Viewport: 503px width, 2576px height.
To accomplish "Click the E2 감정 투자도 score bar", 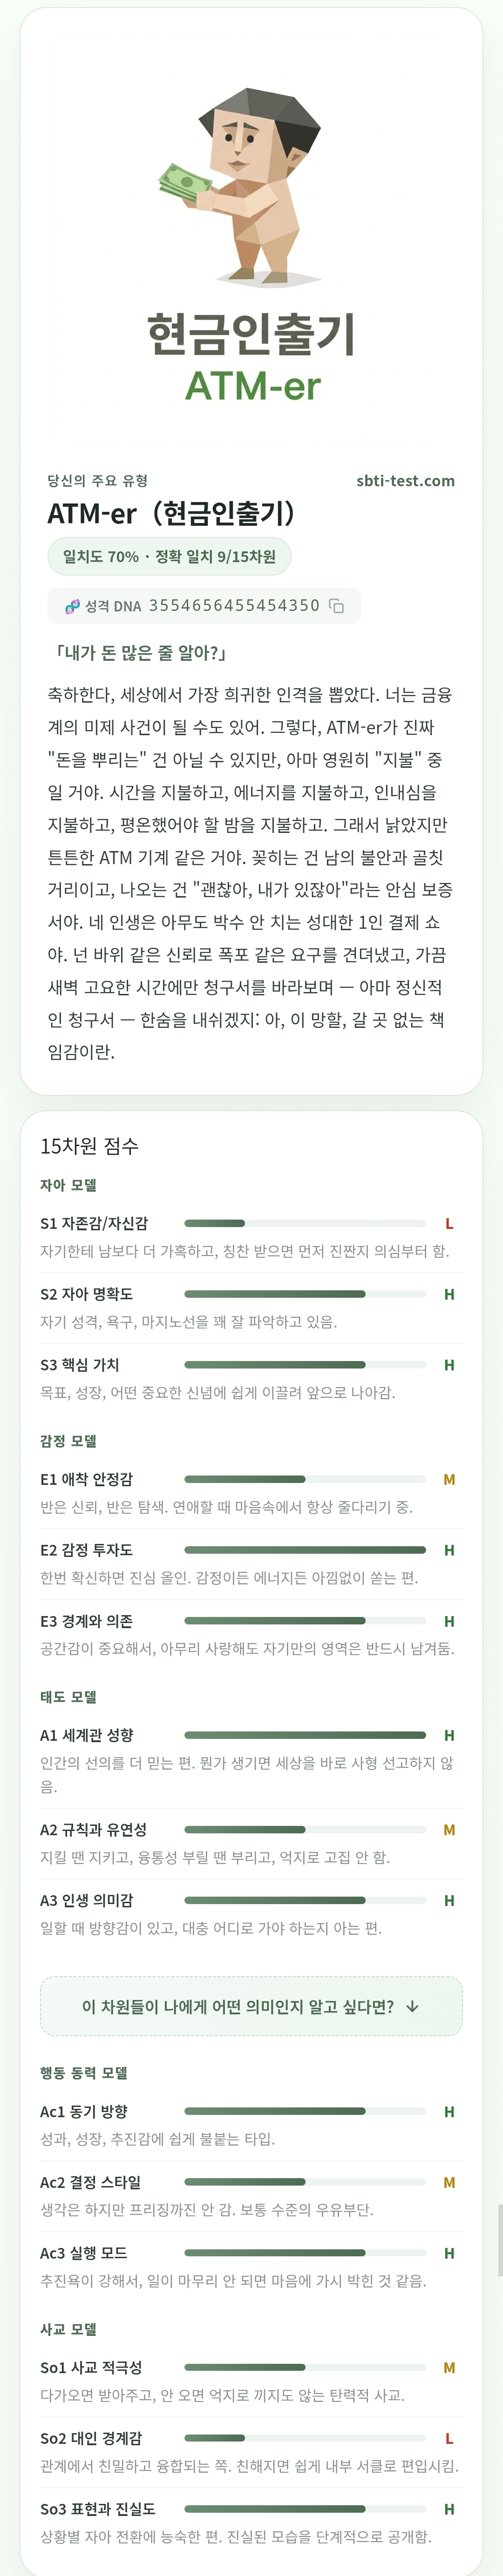I will (305, 1550).
